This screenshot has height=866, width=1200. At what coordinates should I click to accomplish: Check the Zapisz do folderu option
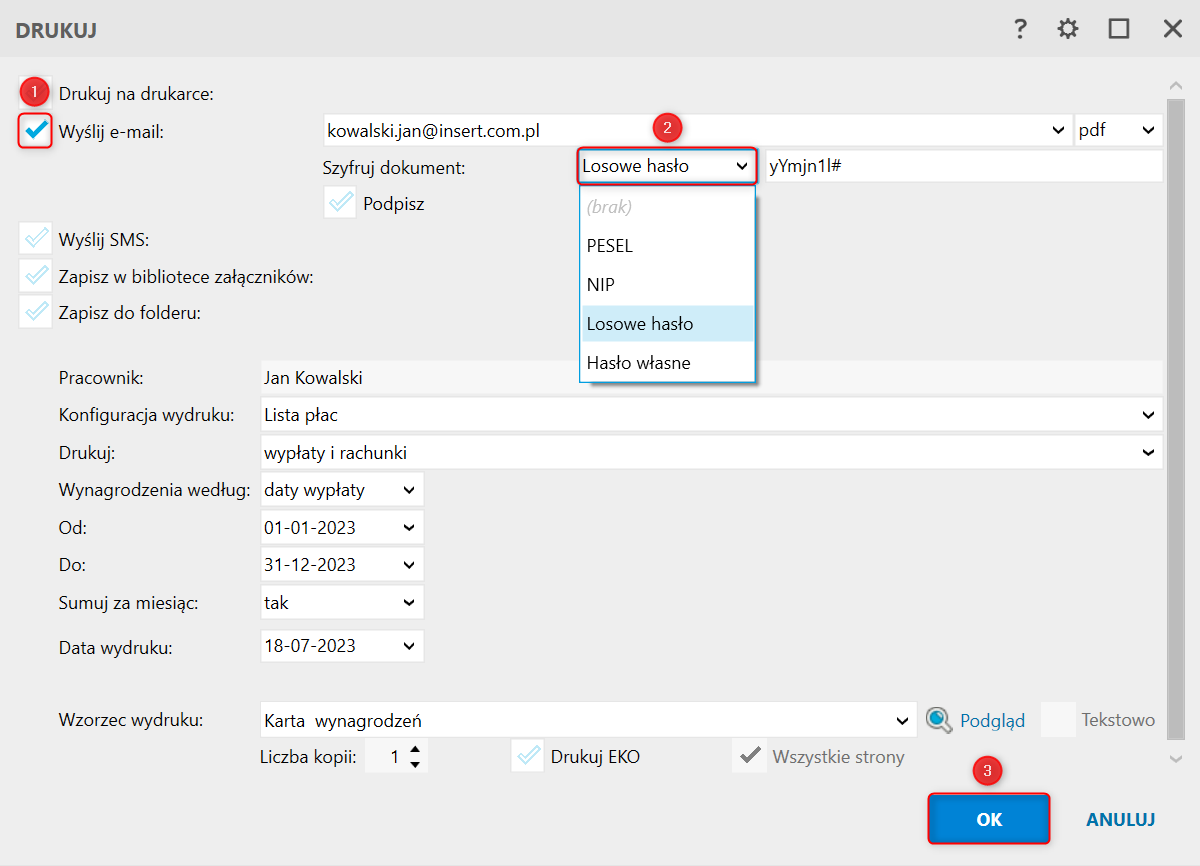[x=36, y=312]
